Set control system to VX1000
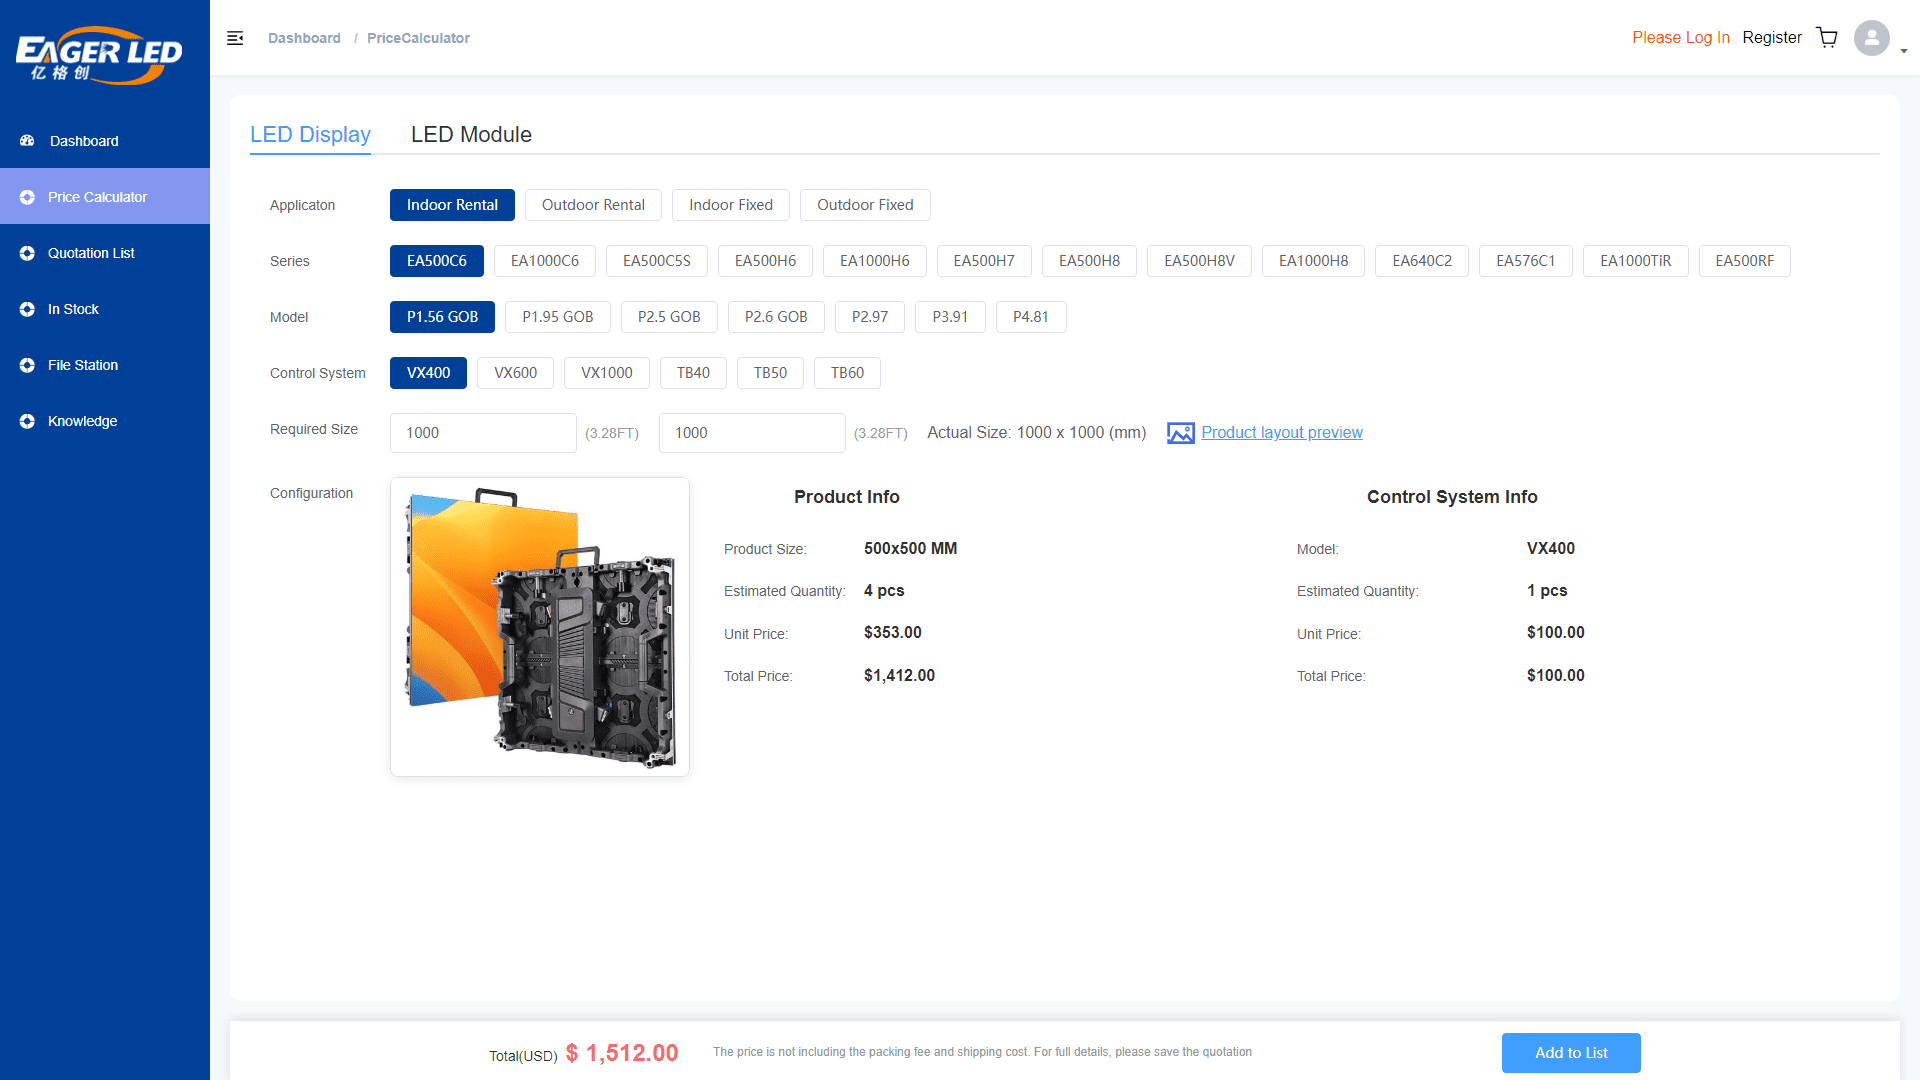Image resolution: width=1920 pixels, height=1080 pixels. pos(607,373)
